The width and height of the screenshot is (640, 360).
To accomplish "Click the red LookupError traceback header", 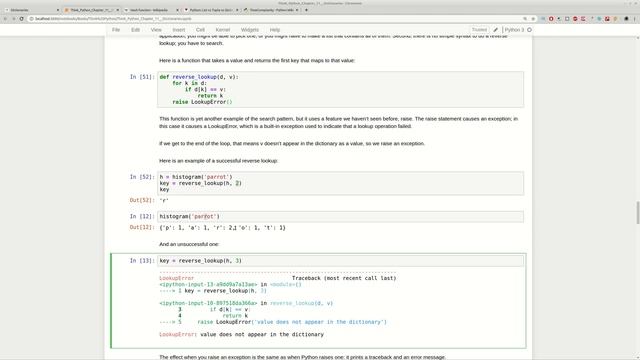I will point(177,278).
